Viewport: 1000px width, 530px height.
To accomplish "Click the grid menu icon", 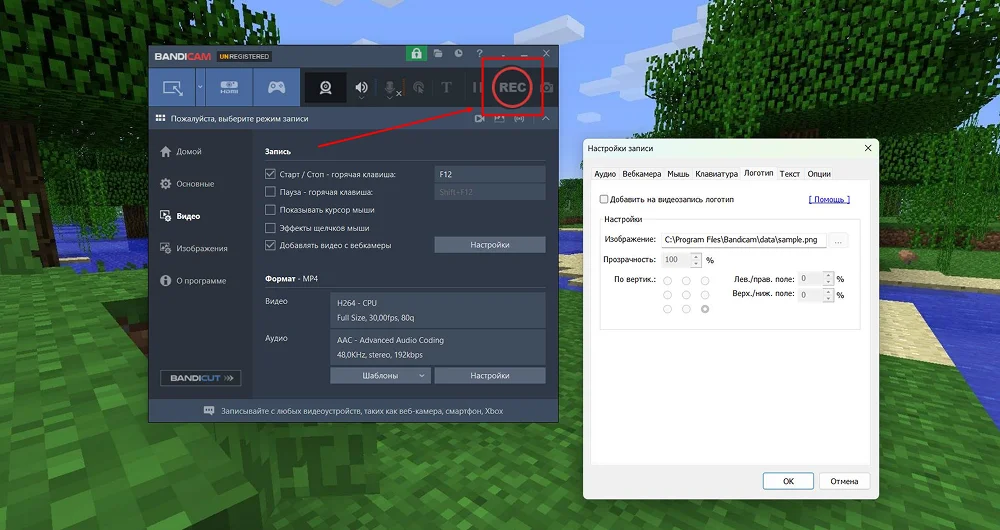I will click(x=161, y=119).
